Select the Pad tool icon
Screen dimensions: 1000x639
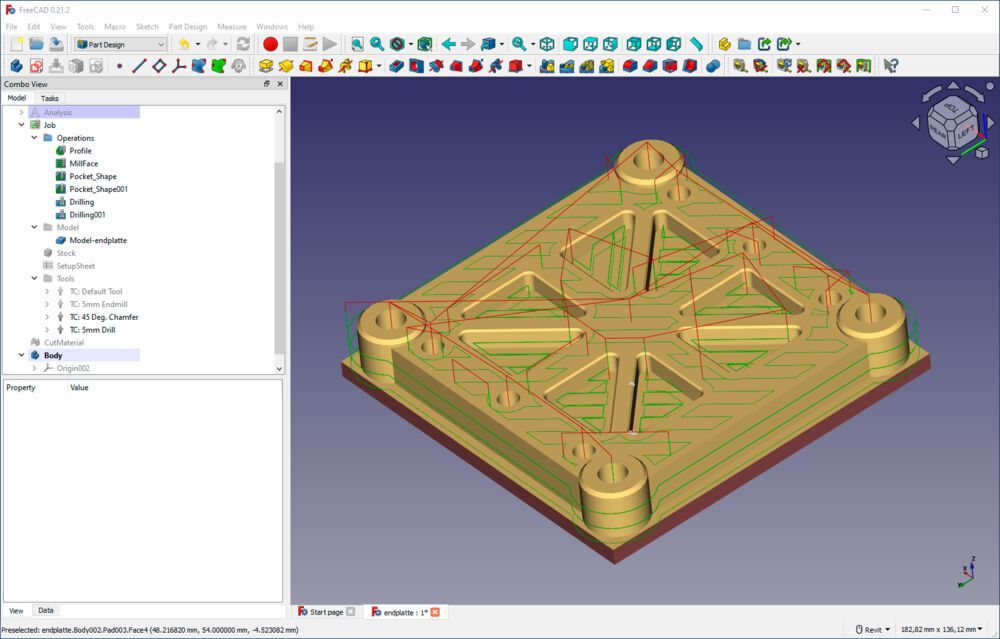point(266,65)
